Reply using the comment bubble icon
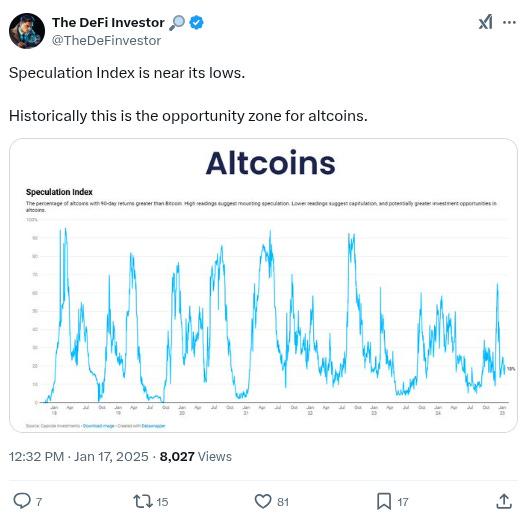 [x=22, y=501]
